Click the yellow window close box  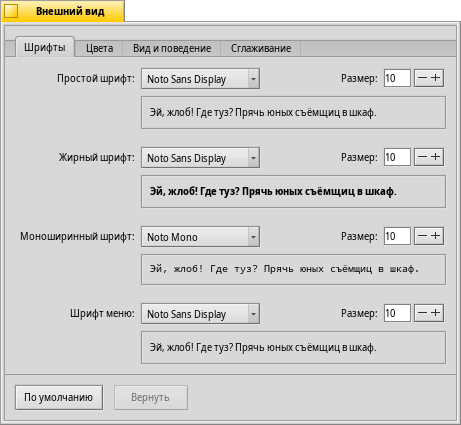tap(11, 11)
